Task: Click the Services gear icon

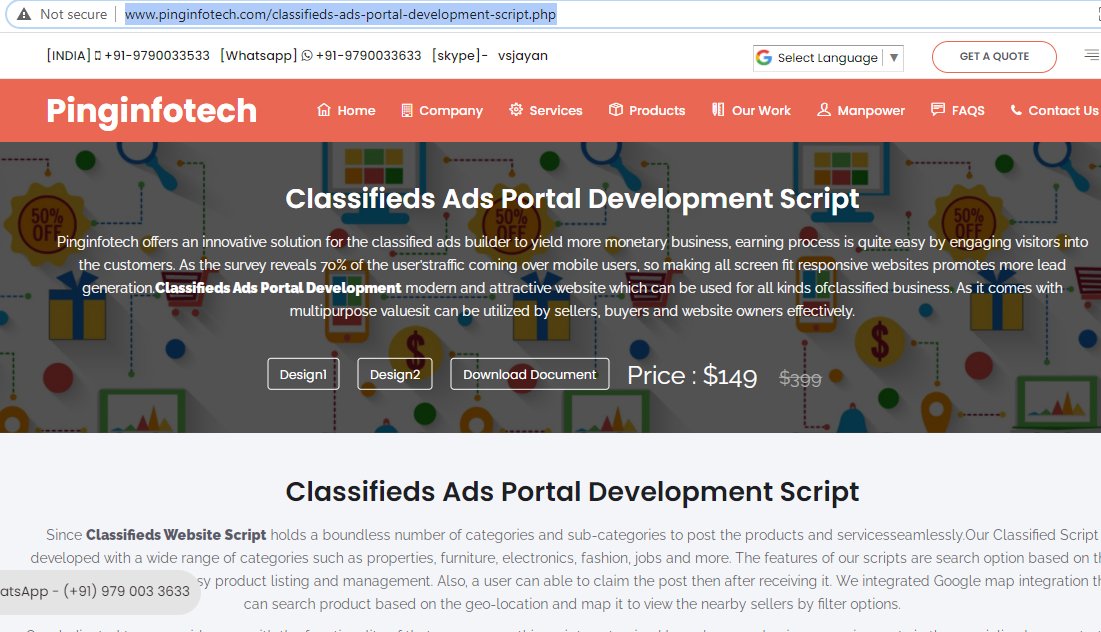Action: [516, 110]
